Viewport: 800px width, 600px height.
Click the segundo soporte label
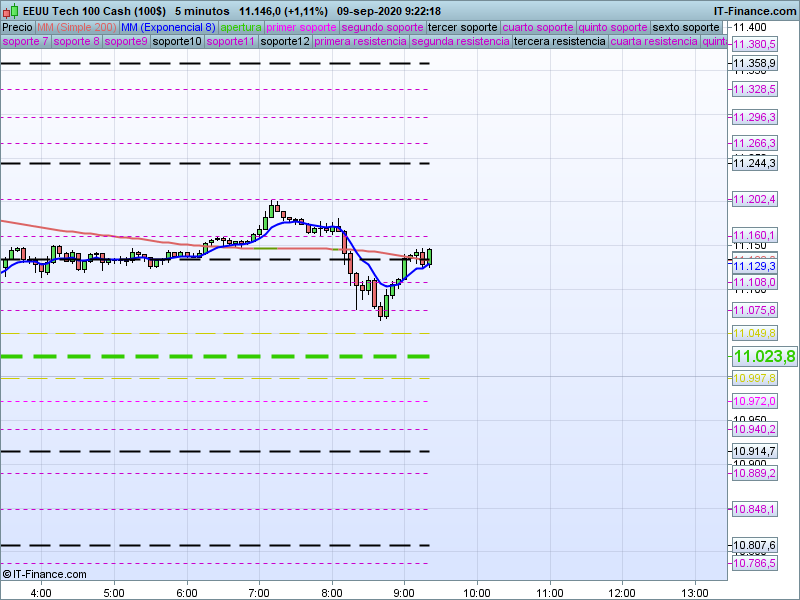383,27
